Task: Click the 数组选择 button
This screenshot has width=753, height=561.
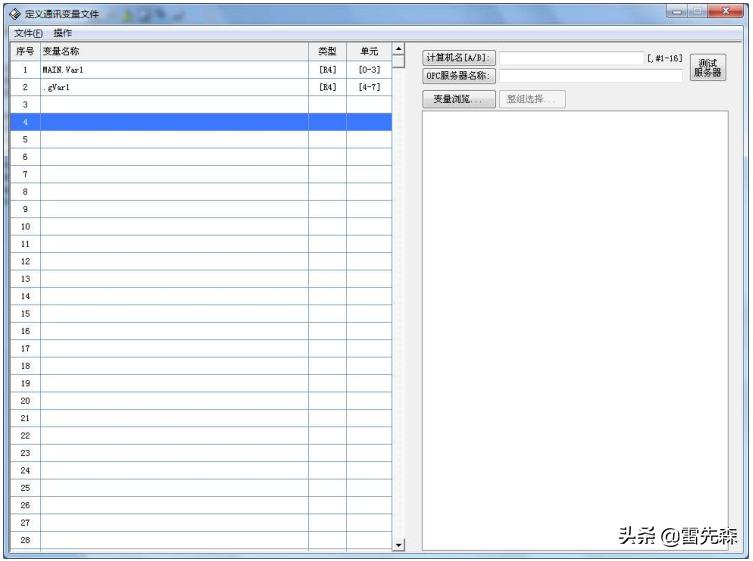Action: 532,99
